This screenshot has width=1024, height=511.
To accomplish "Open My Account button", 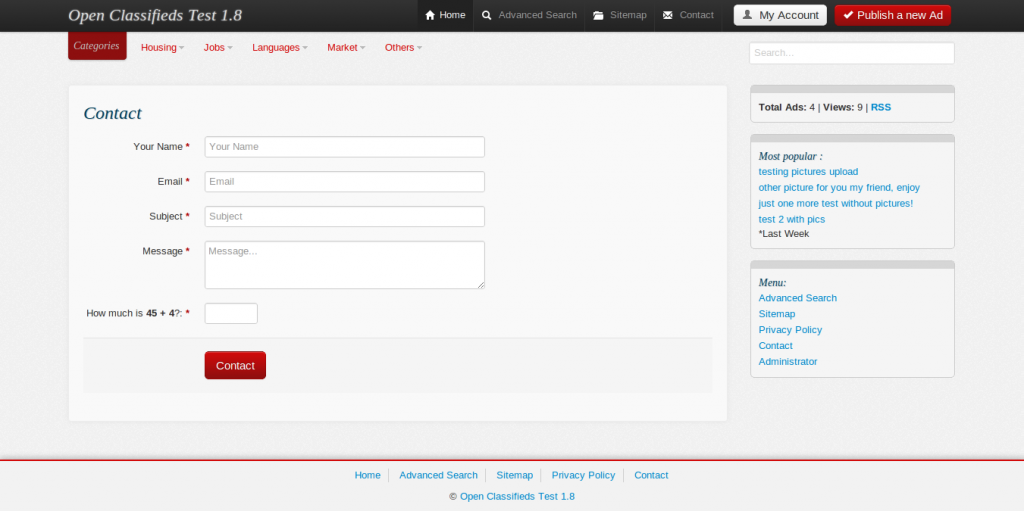I will (x=780, y=15).
